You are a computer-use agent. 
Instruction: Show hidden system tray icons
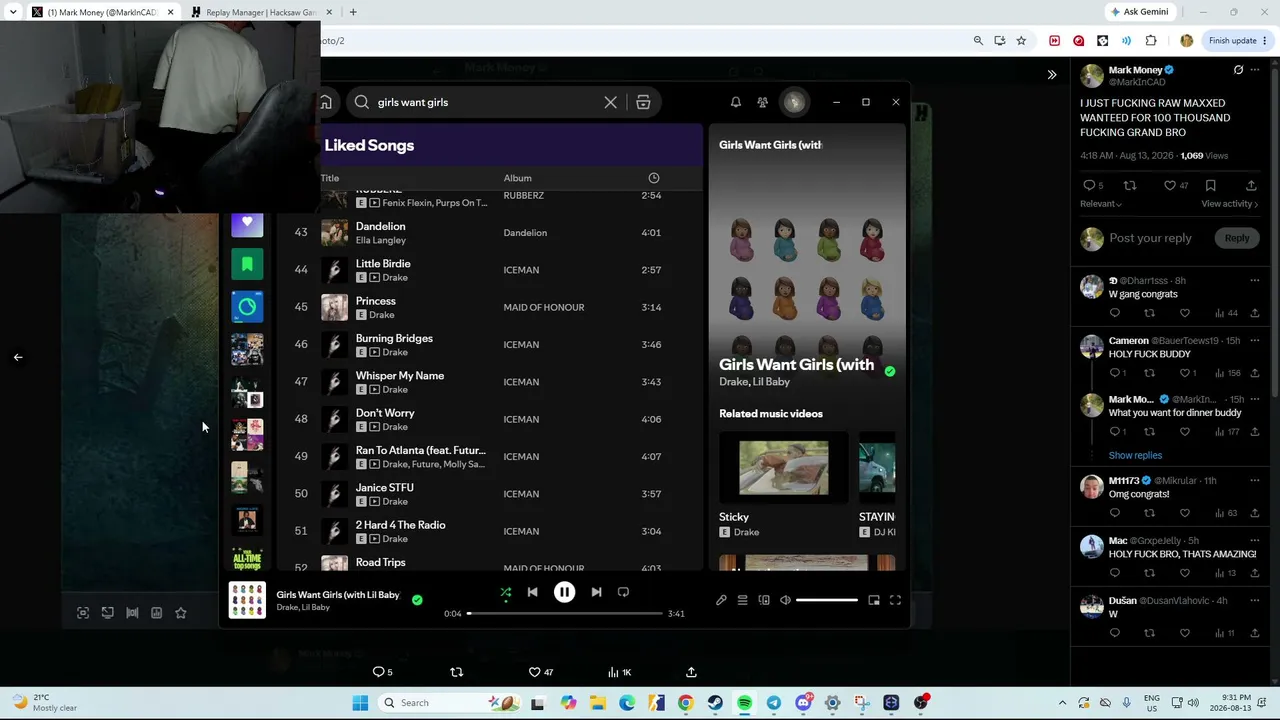[1062, 703]
